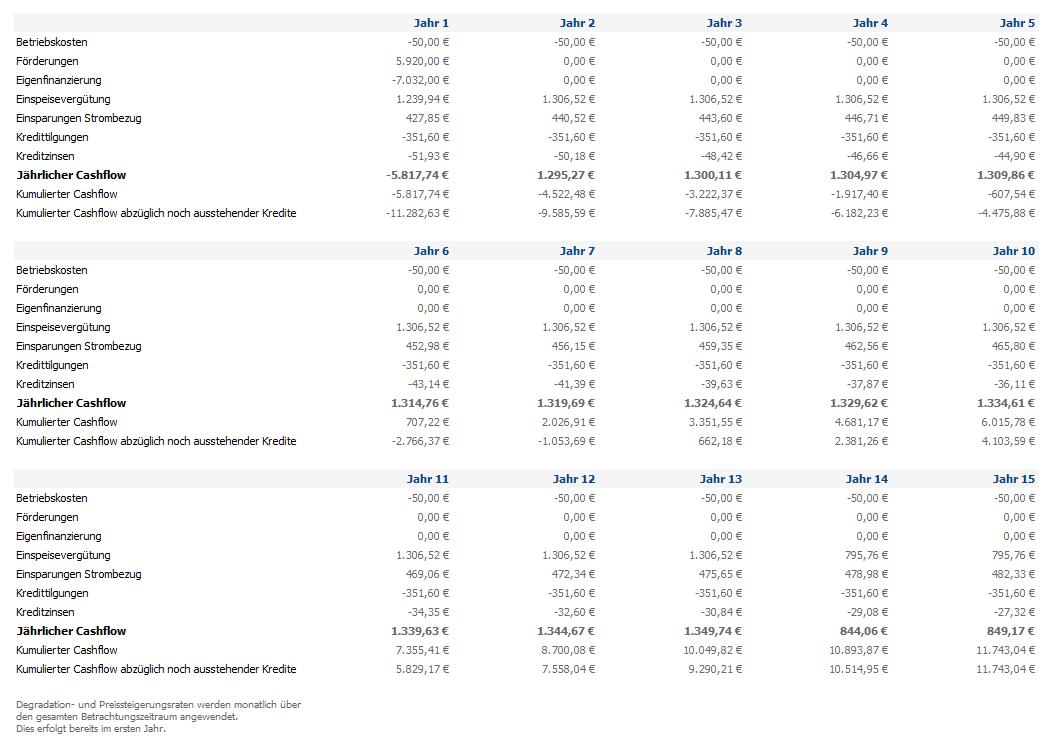Click the value 7.558,04 €
Screen dimensions: 1052x750
[568, 669]
